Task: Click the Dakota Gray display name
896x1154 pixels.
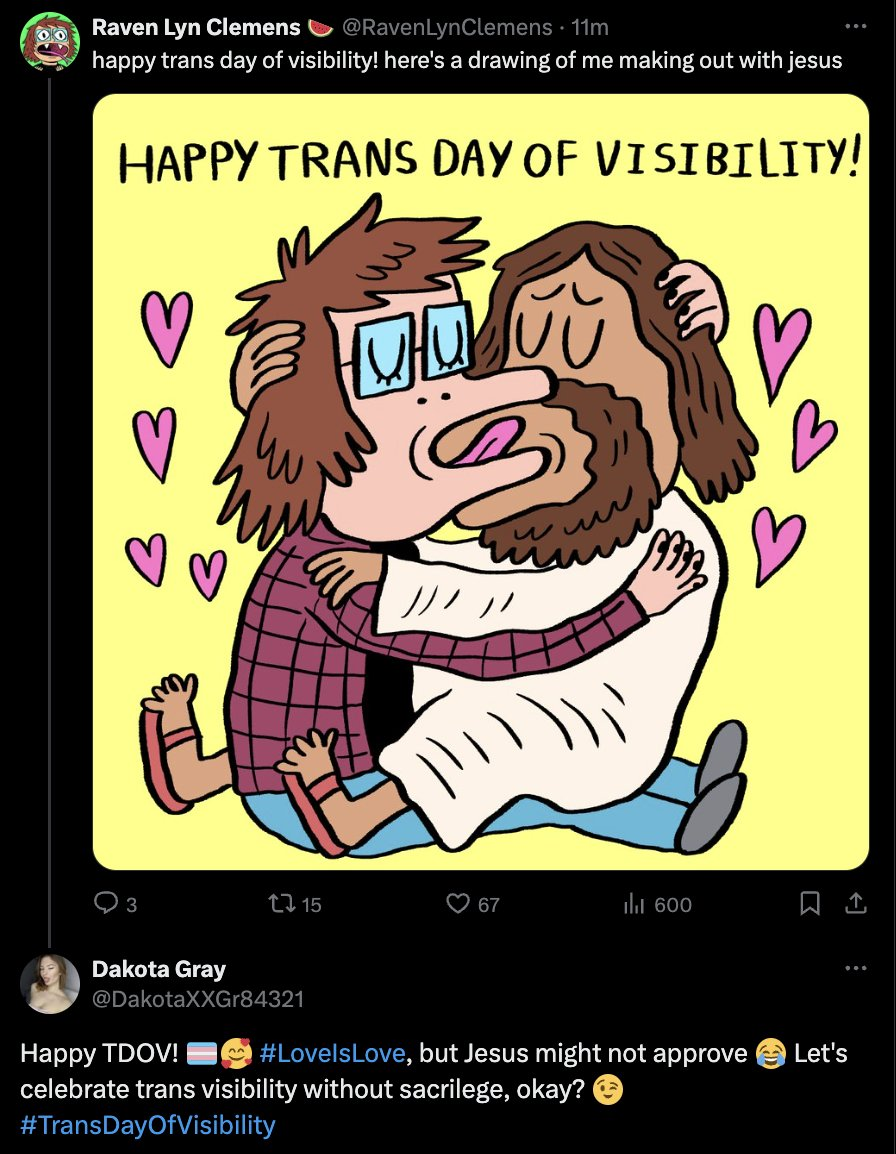Action: (158, 969)
